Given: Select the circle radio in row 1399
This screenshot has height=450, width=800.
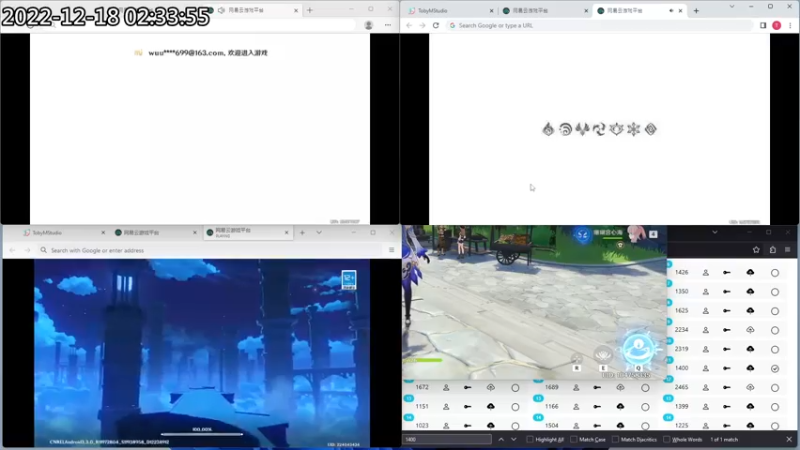Looking at the screenshot, I should click(x=774, y=407).
